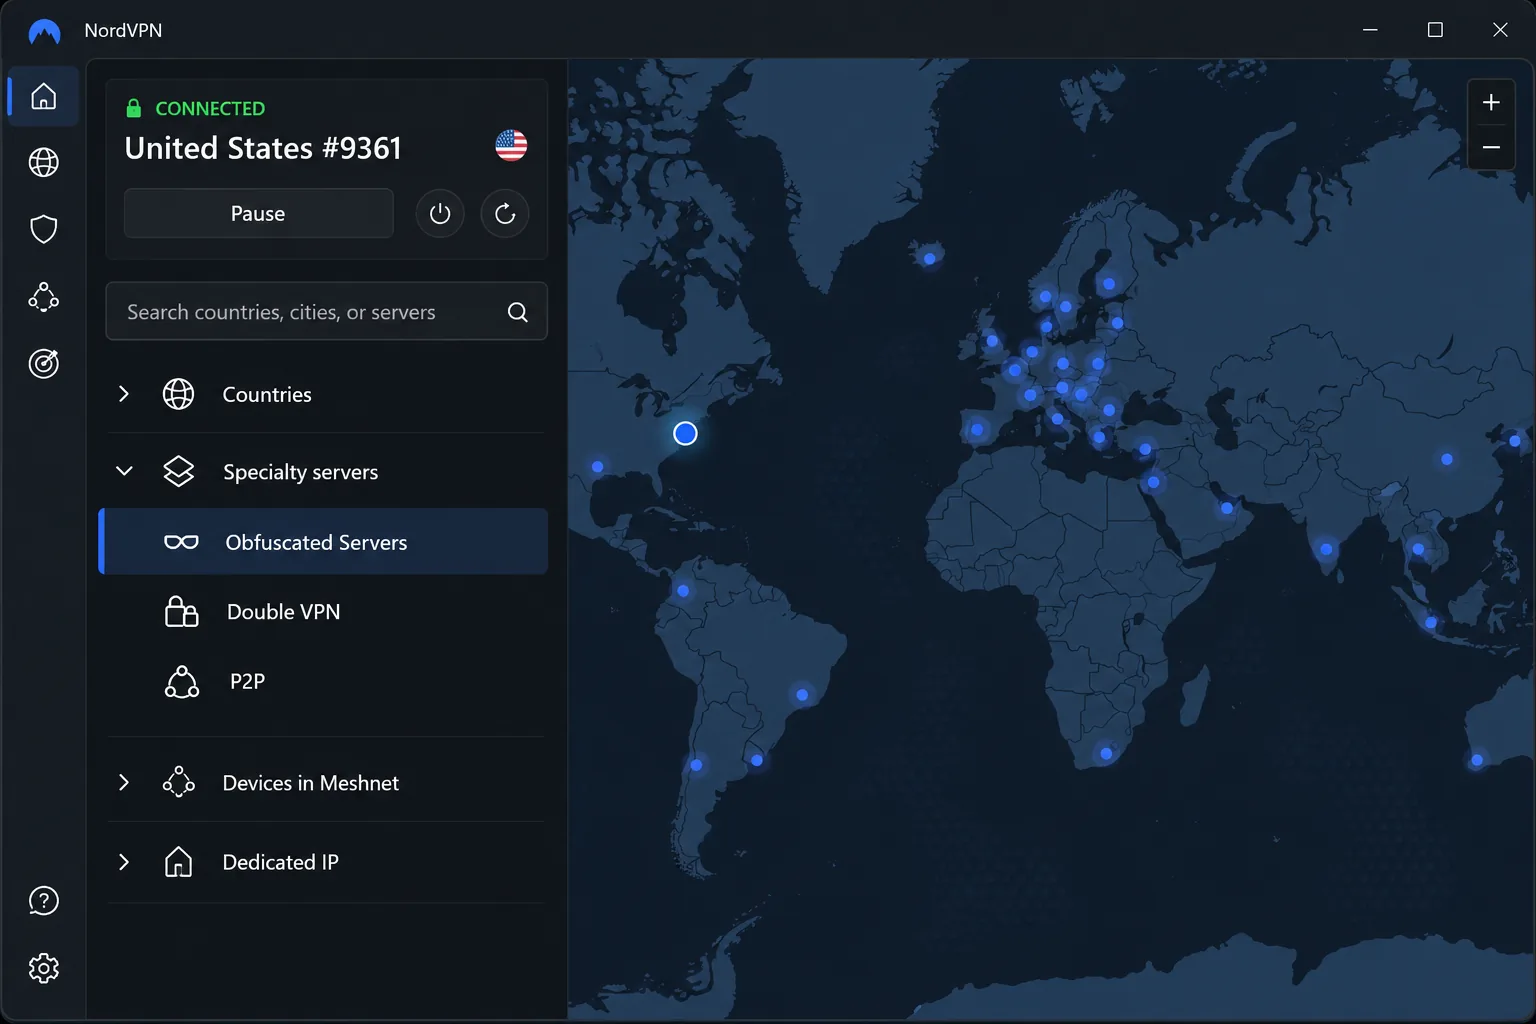
Task: Click Devices in Meshnet label
Action: pos(310,783)
